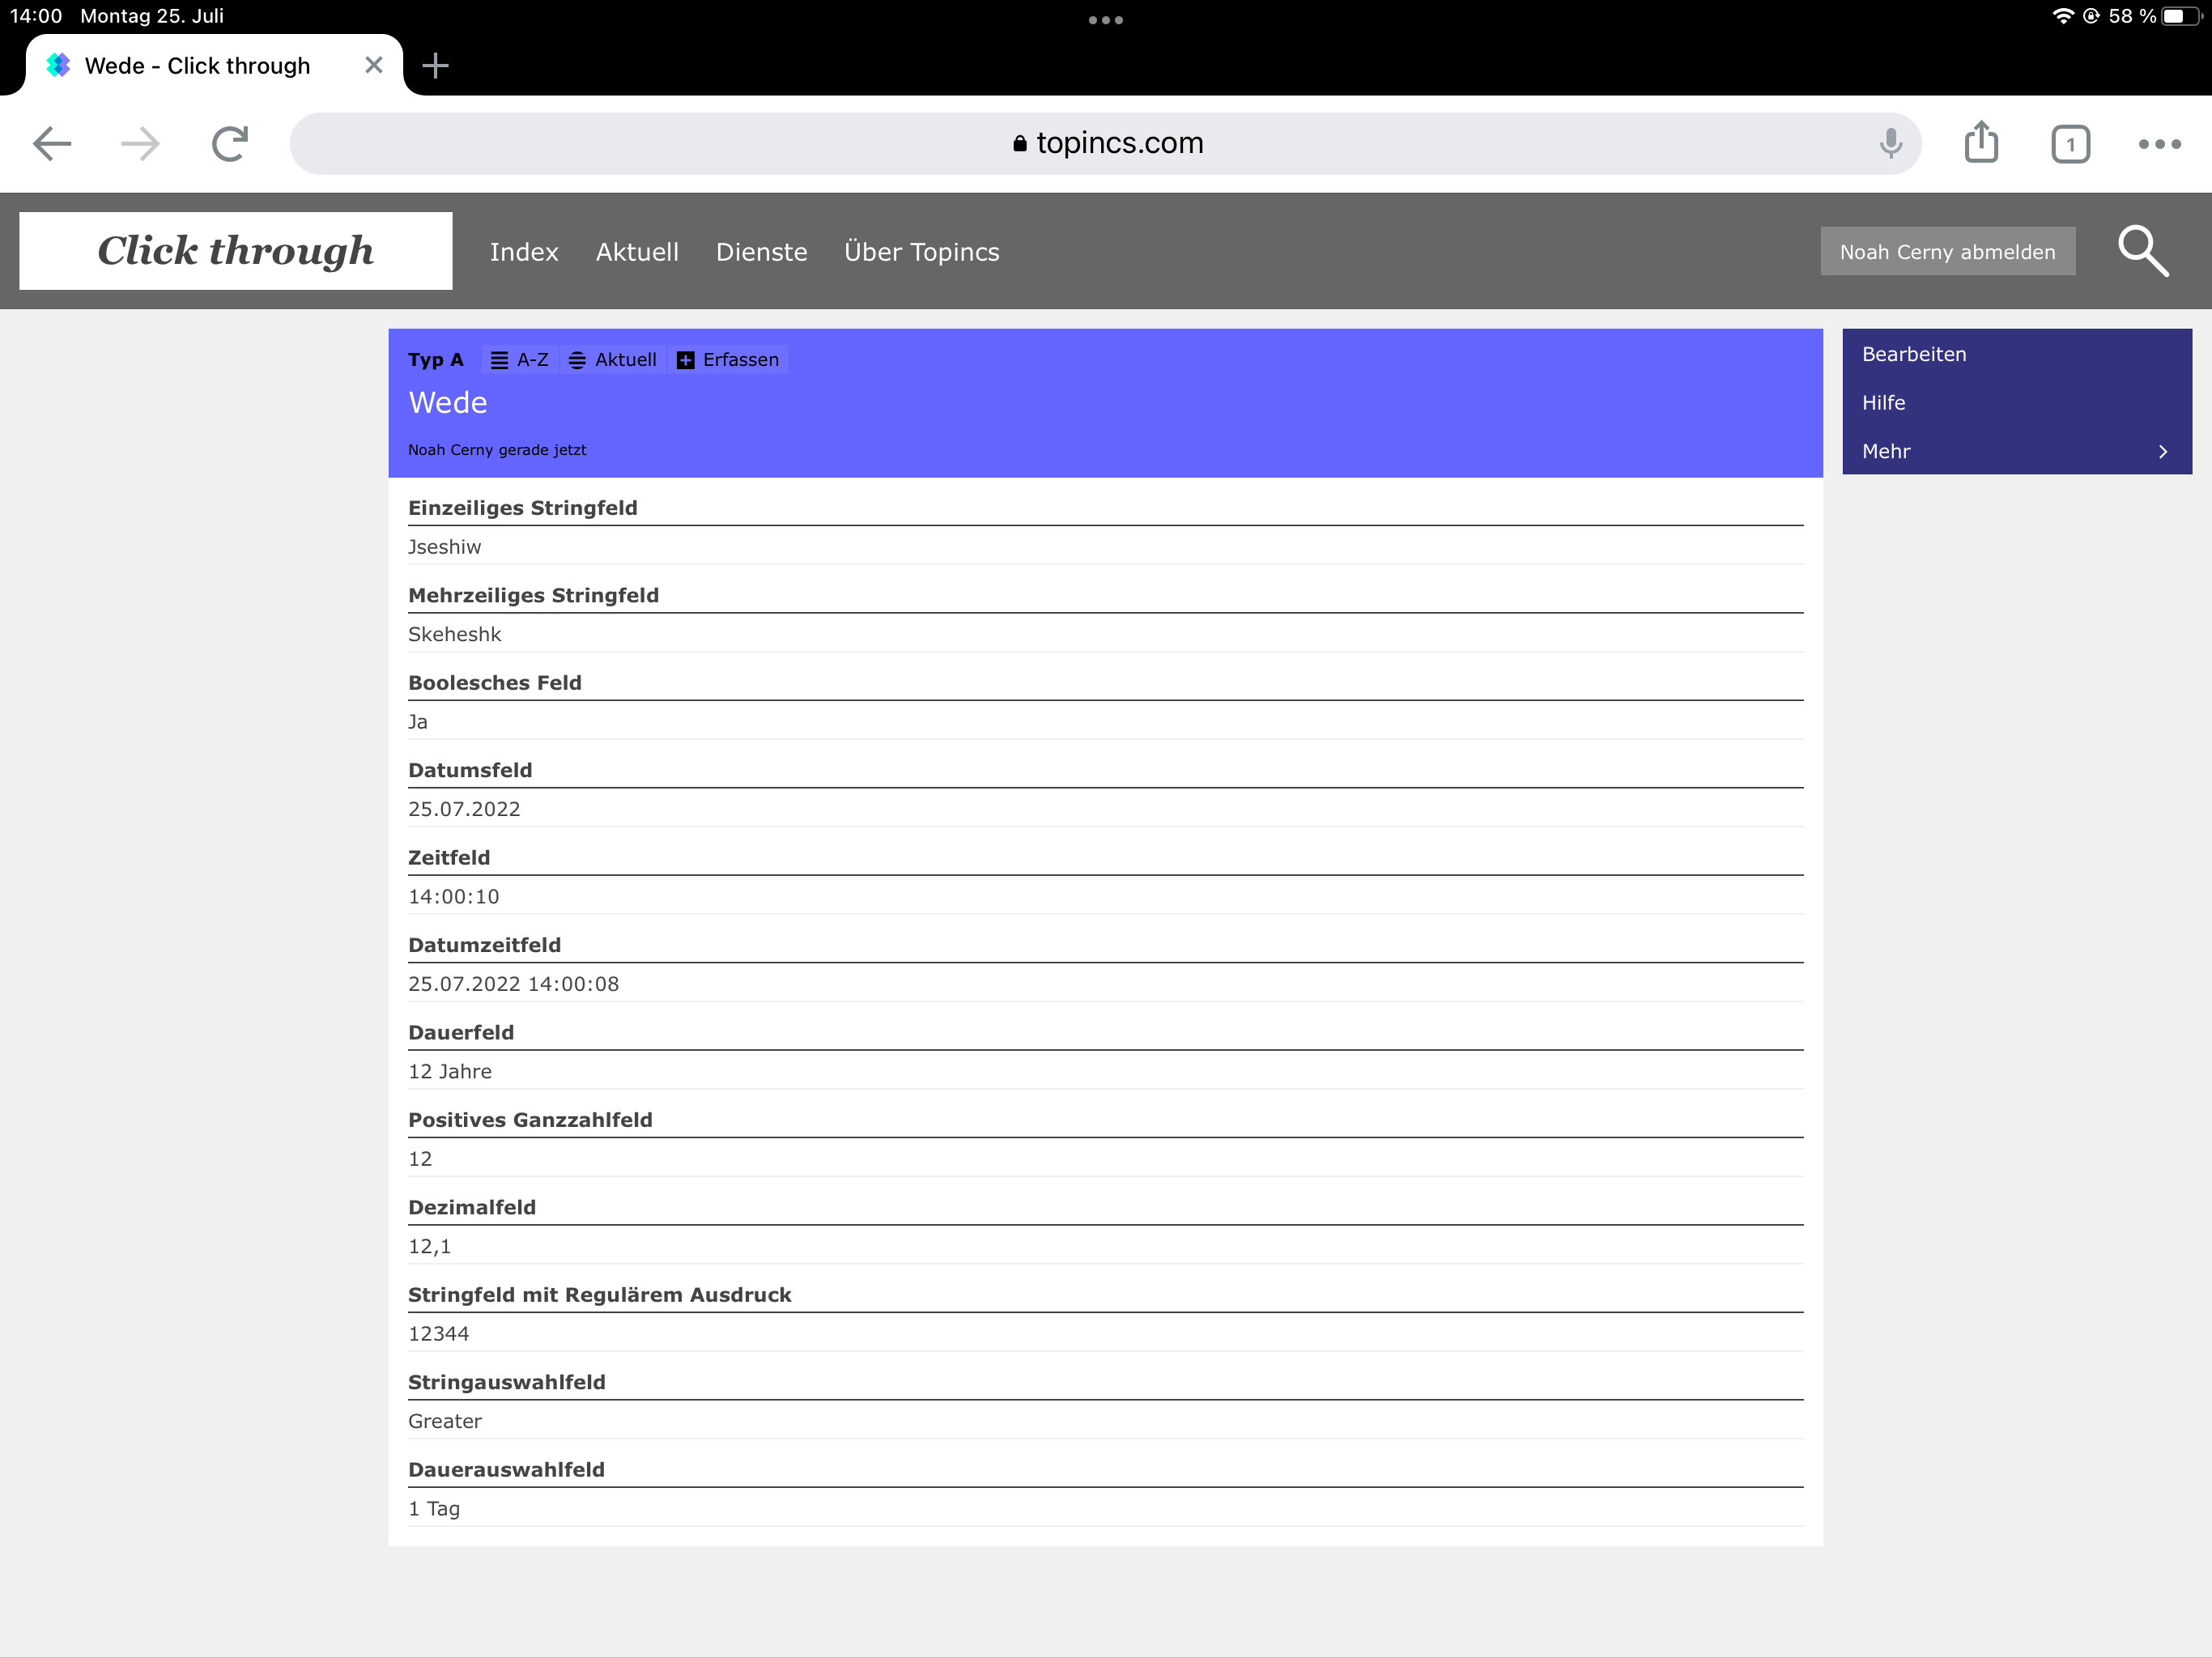The width and height of the screenshot is (2212, 1658).
Task: Tap the topincs.com address bar
Action: [1106, 144]
